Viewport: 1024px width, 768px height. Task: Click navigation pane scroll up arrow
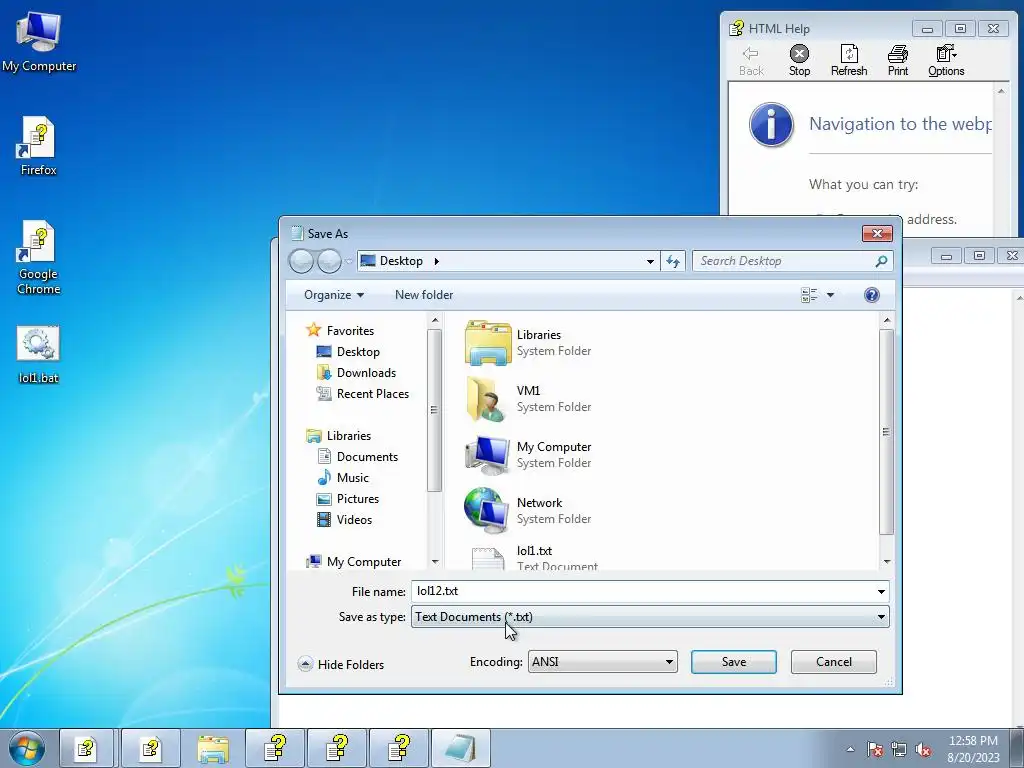[434, 320]
